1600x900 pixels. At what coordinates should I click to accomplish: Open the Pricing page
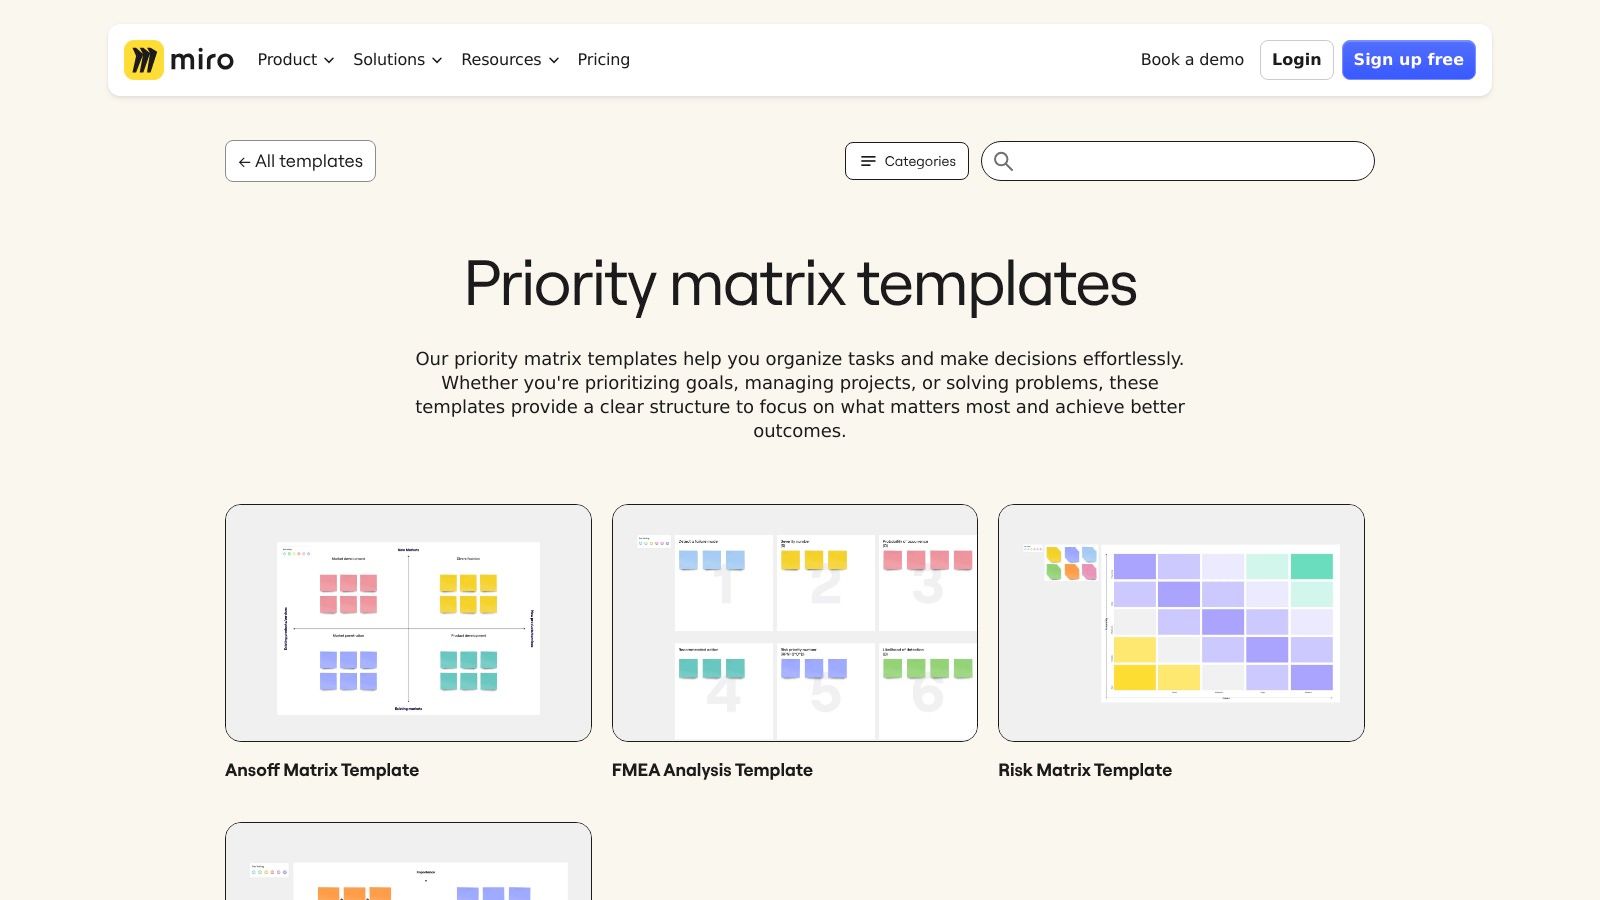604,60
